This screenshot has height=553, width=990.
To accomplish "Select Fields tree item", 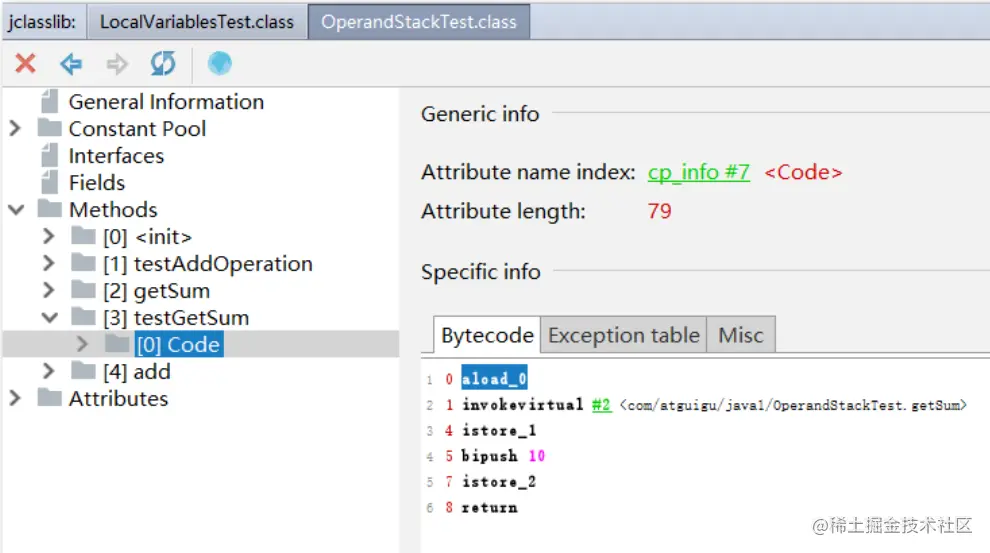I will [97, 183].
